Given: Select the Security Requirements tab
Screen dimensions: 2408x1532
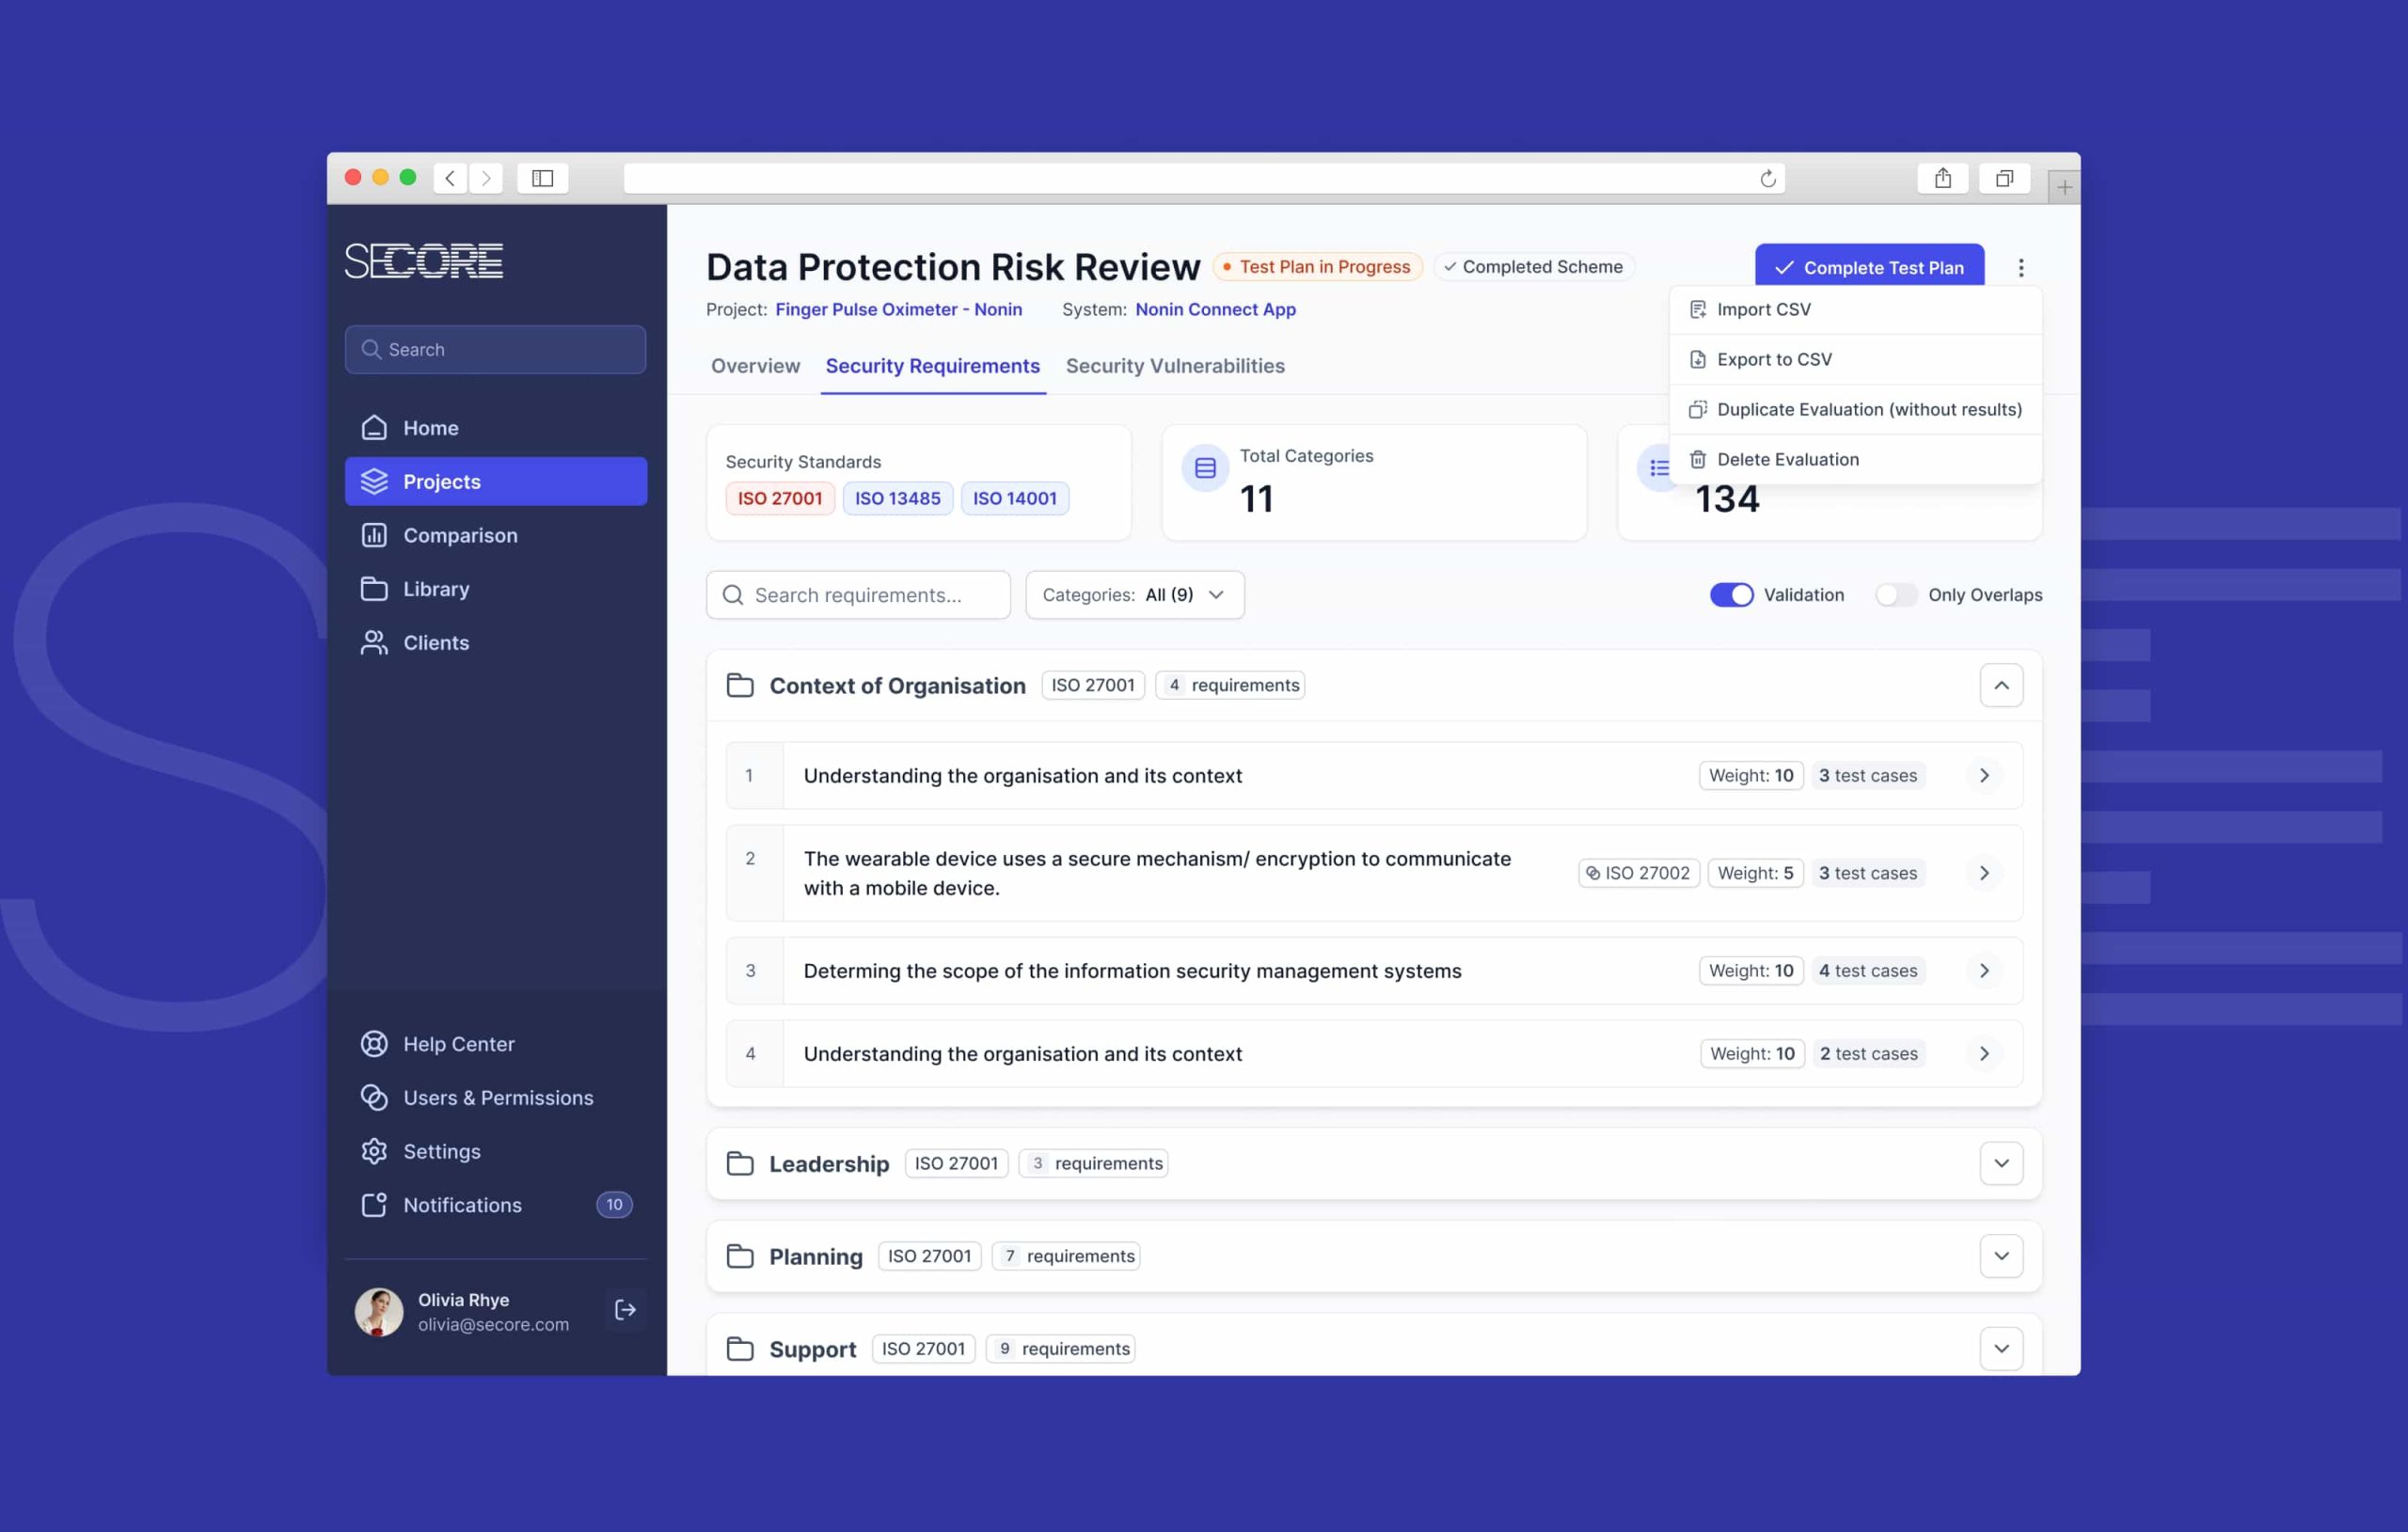Looking at the screenshot, I should pos(932,366).
